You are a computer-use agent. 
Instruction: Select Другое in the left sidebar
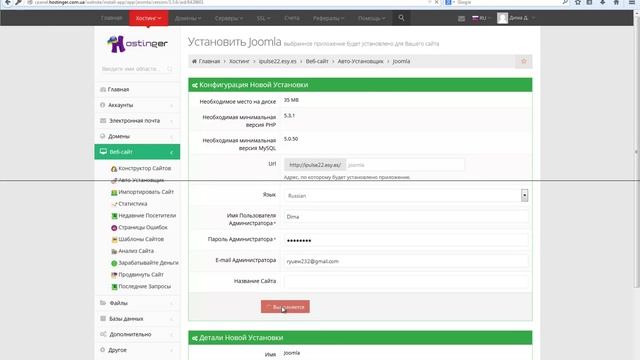click(x=137, y=350)
